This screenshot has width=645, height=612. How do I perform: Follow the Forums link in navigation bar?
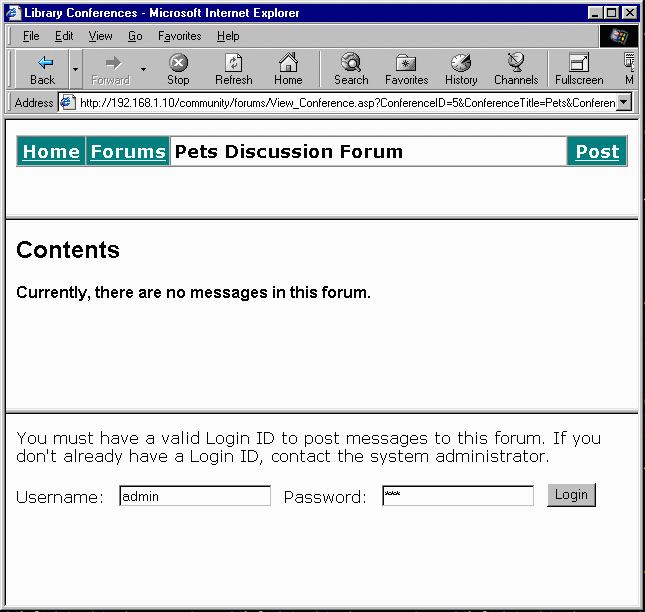point(128,152)
